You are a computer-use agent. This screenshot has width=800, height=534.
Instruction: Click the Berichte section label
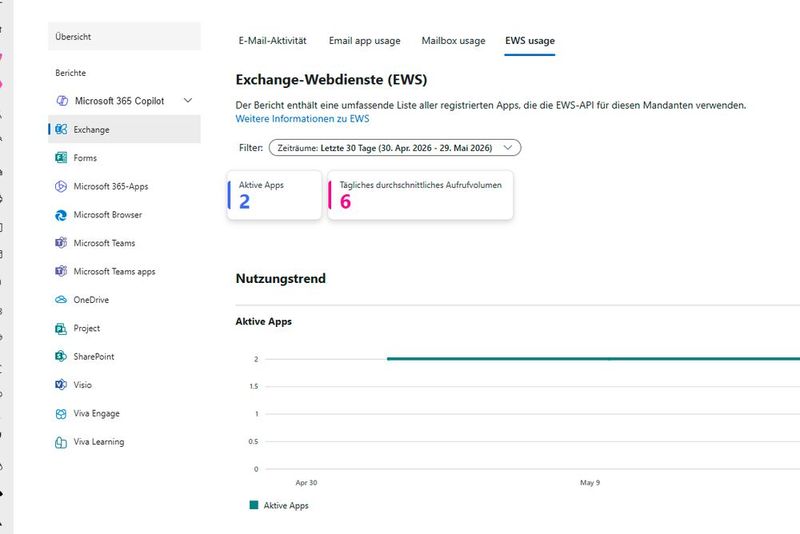click(70, 73)
